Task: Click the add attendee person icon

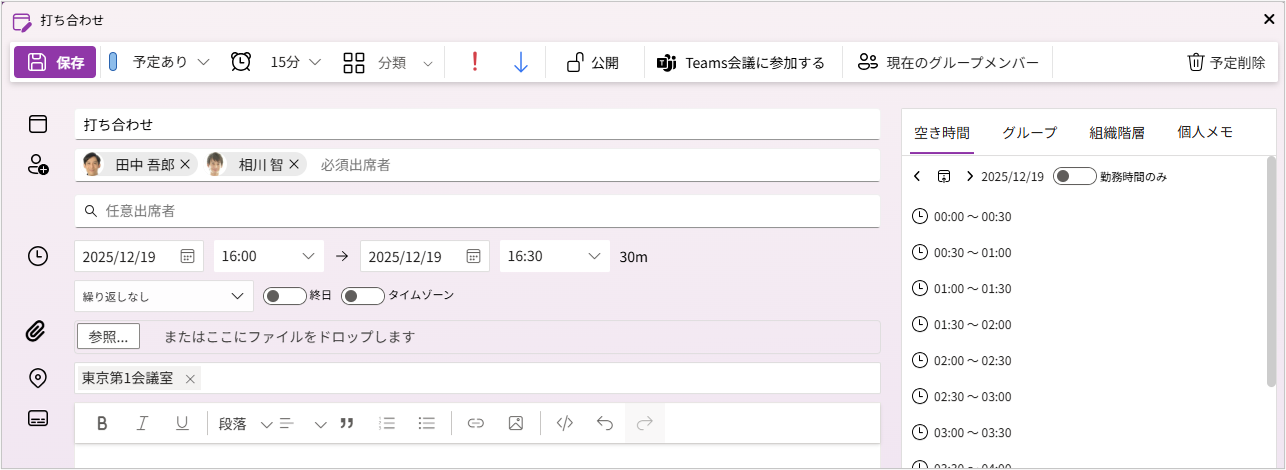Action: click(38, 165)
